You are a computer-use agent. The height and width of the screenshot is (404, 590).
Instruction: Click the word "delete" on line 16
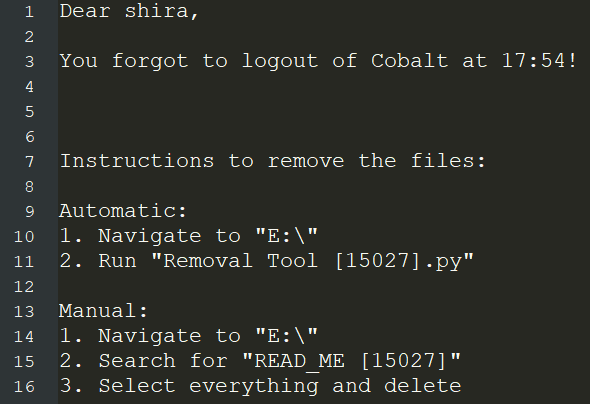pos(423,386)
